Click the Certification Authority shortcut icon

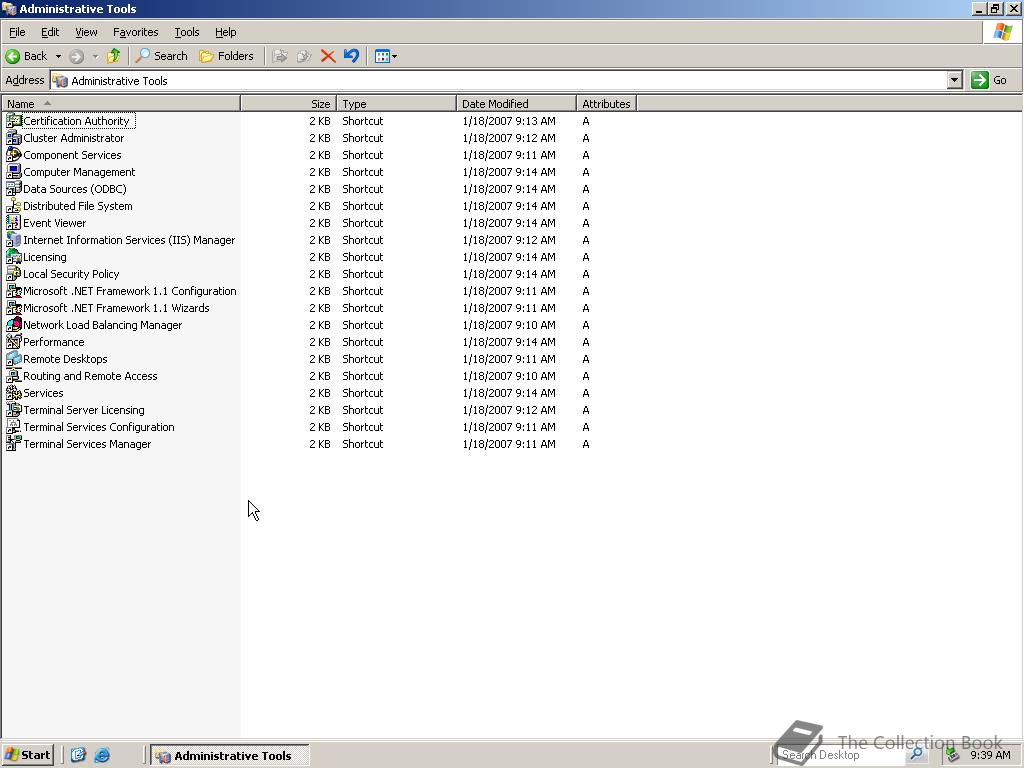13,121
